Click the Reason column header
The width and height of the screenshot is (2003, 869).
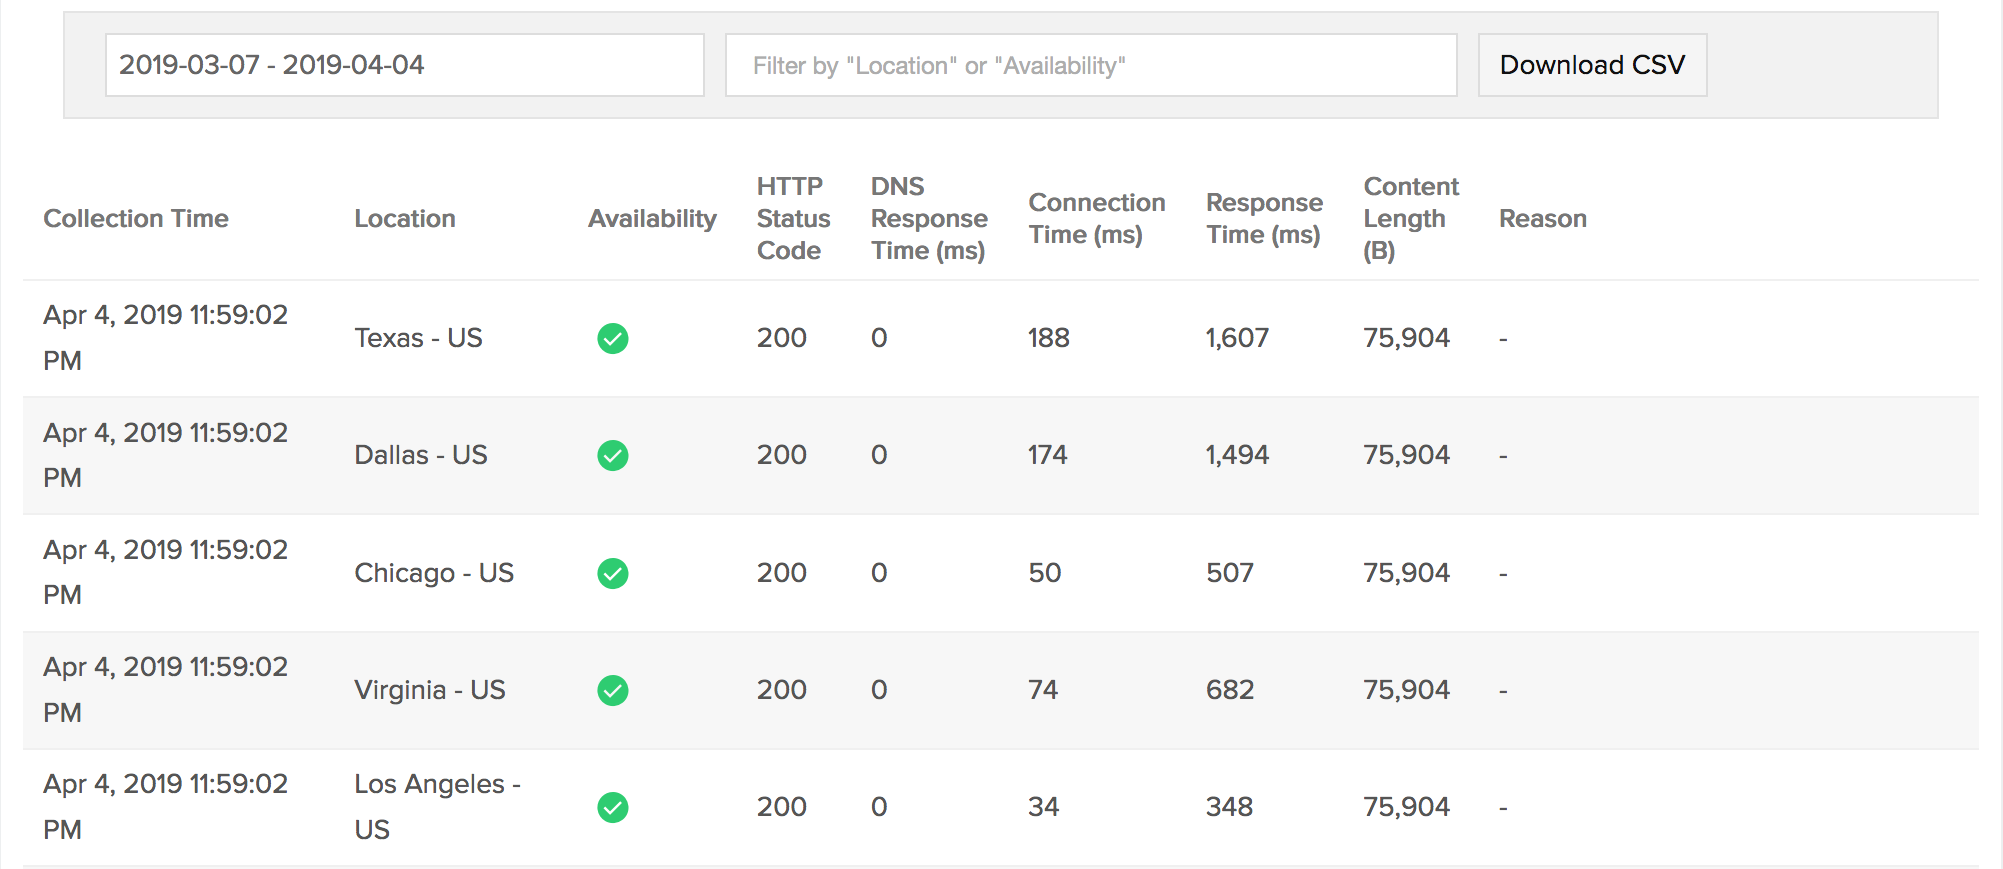point(1542,218)
